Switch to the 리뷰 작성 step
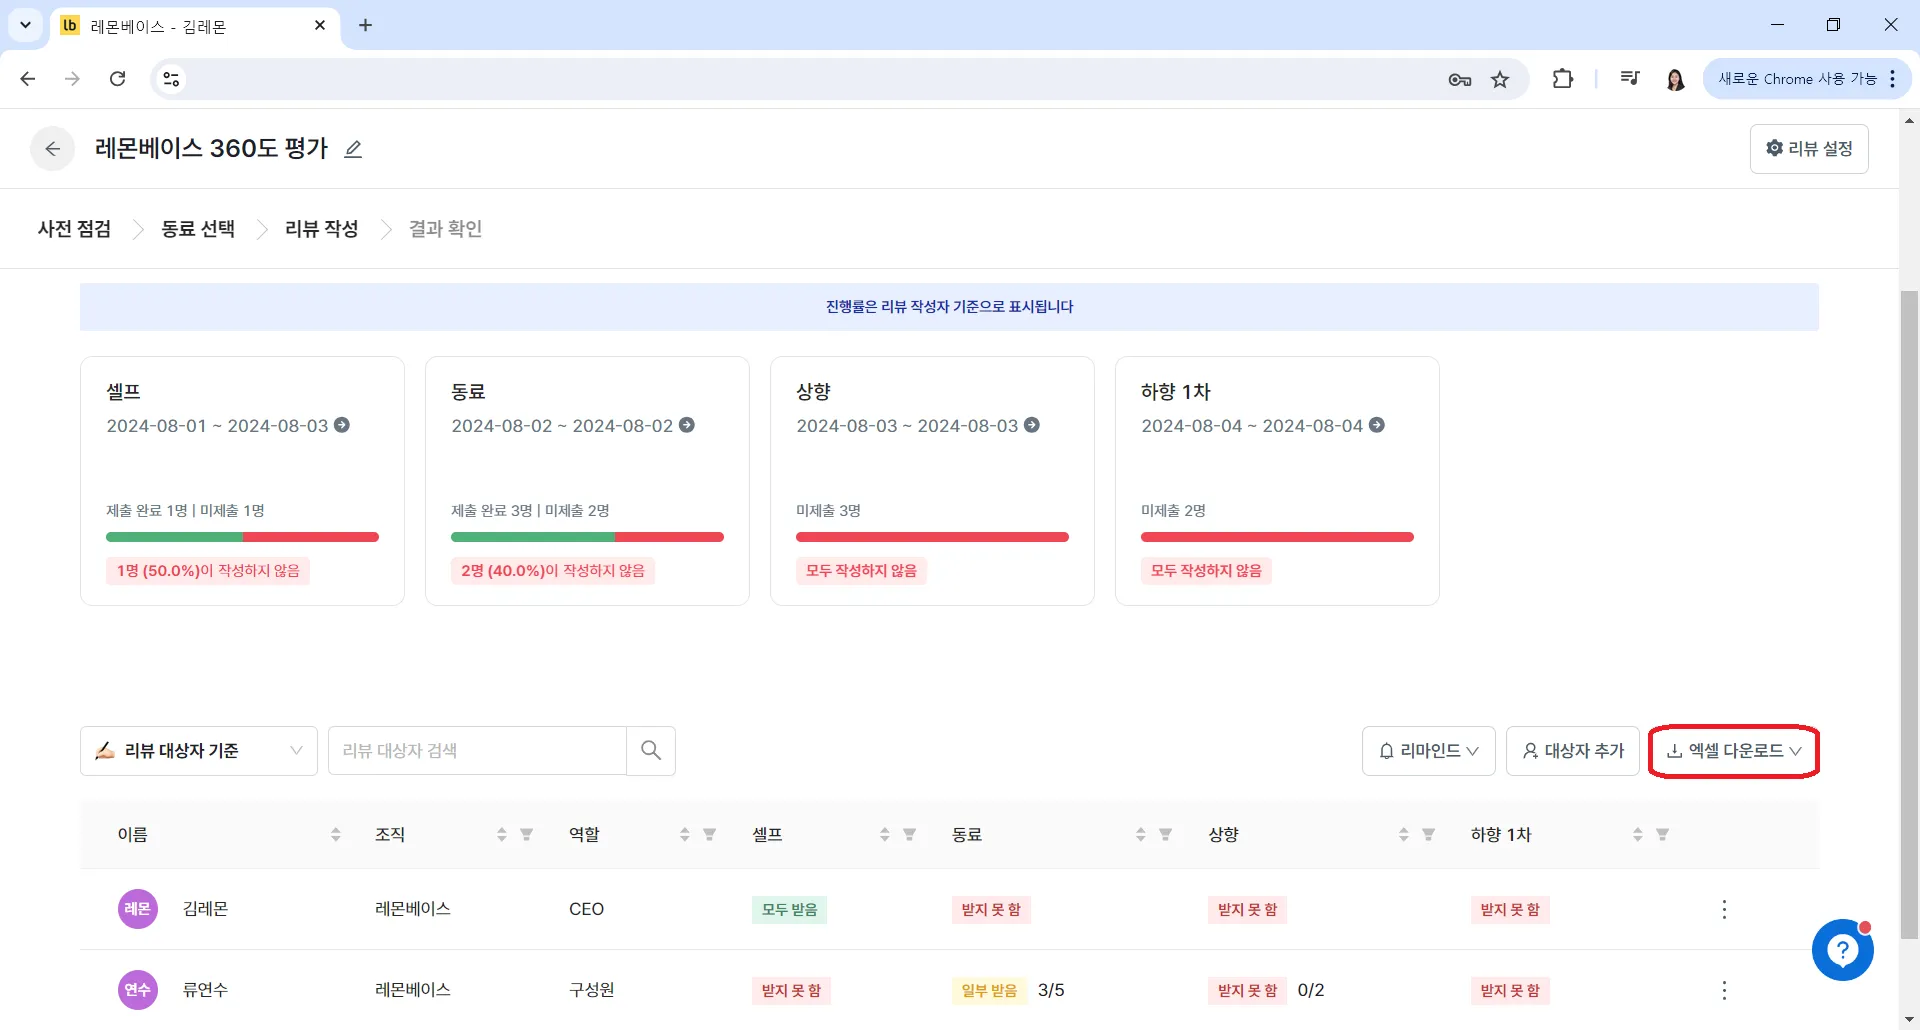The height and width of the screenshot is (1030, 1920). tap(321, 229)
